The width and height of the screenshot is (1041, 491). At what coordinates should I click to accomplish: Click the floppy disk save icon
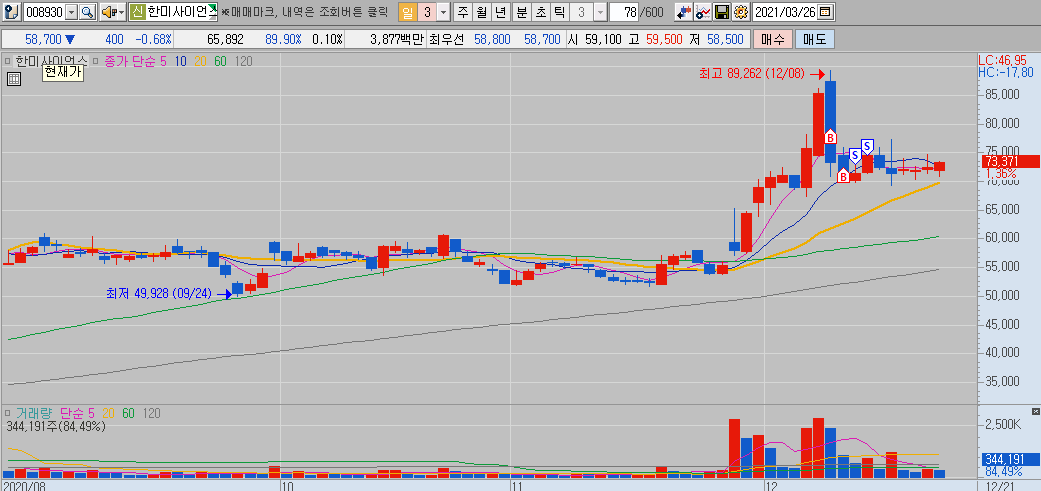[722, 12]
